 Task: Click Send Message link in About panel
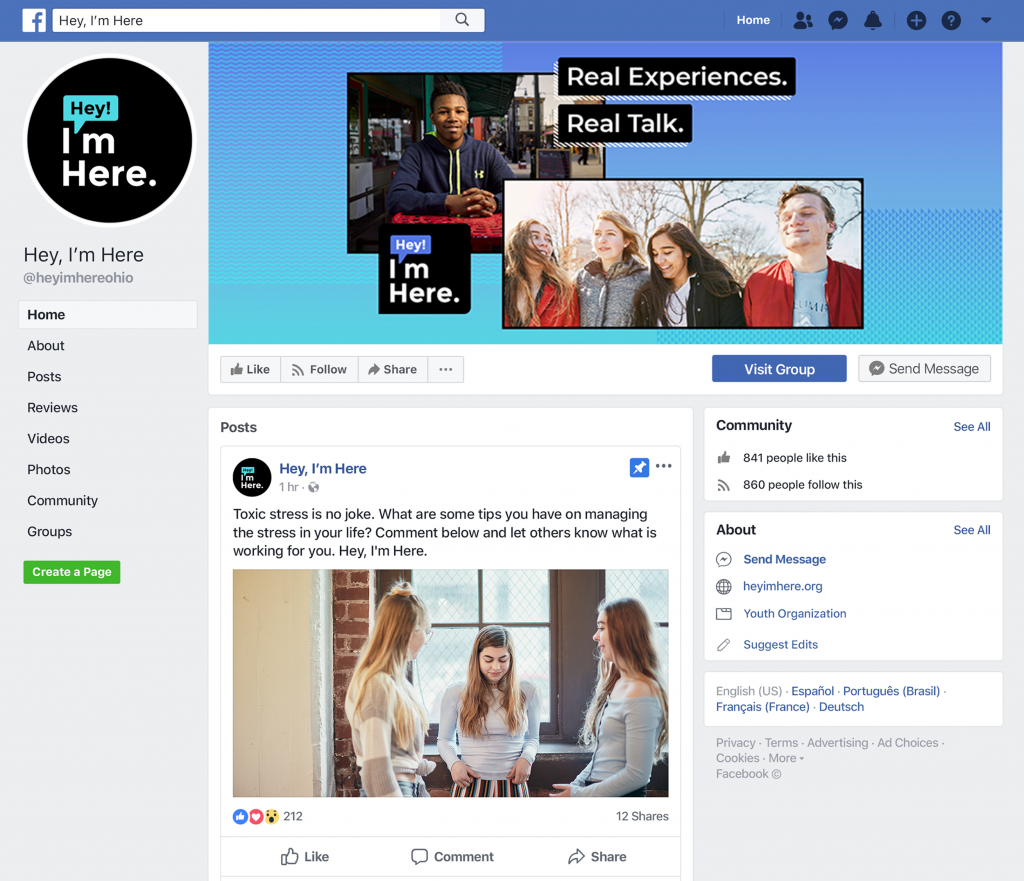click(784, 560)
